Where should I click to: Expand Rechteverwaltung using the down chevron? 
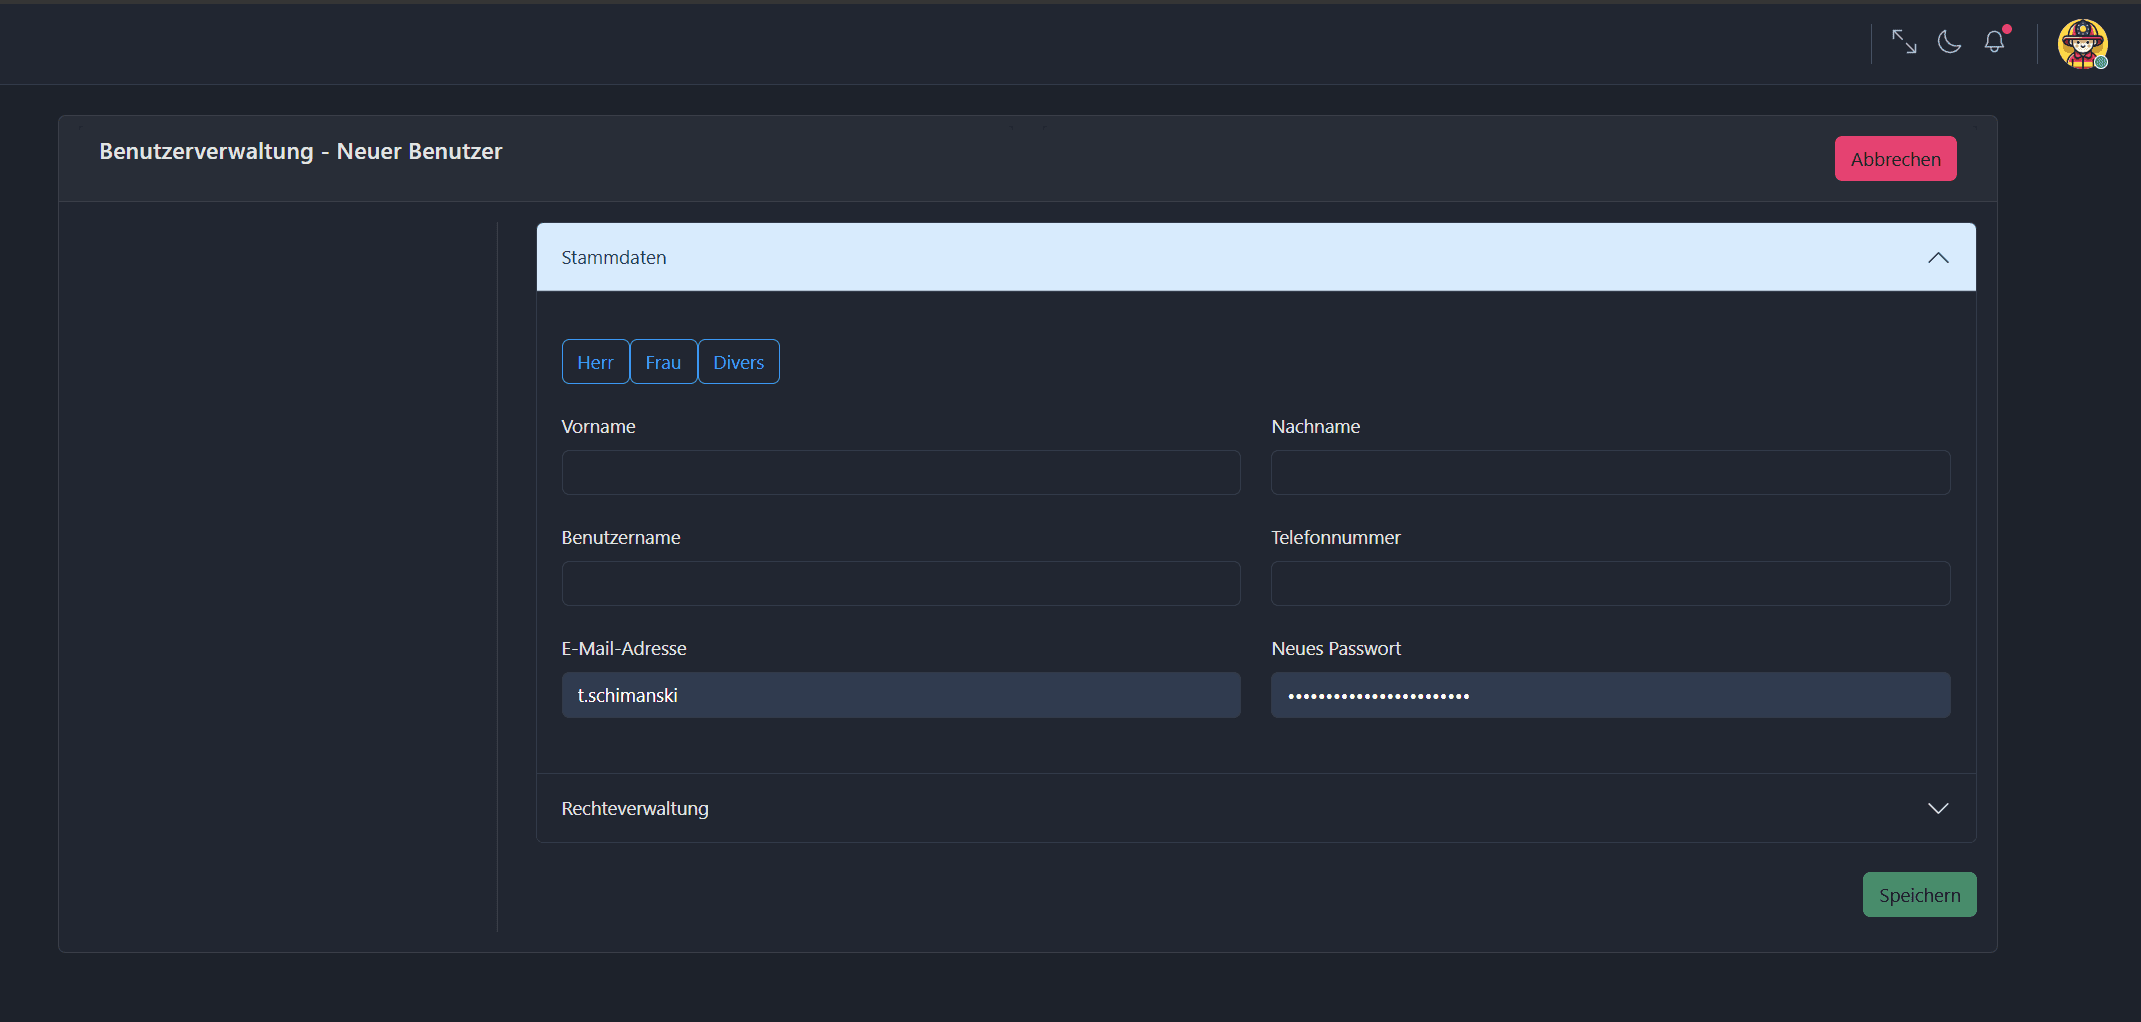coord(1938,808)
